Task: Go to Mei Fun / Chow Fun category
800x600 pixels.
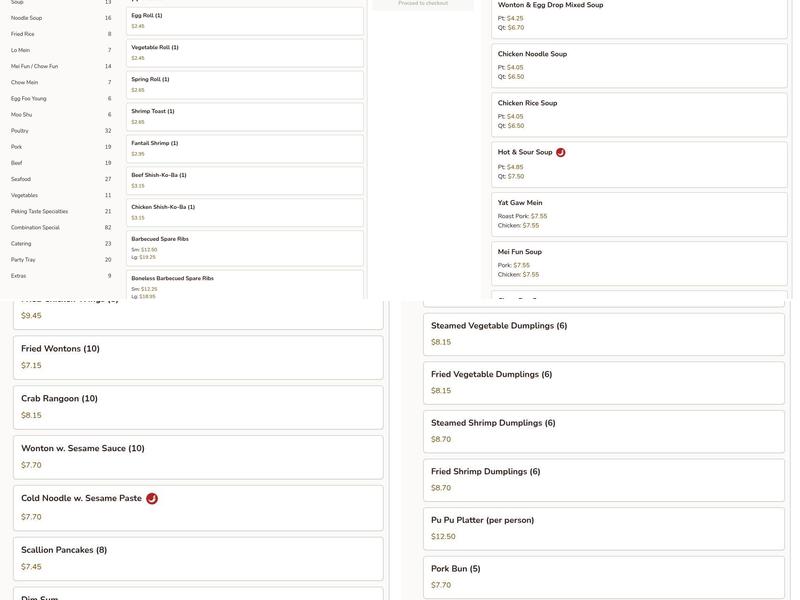Action: coord(60,66)
